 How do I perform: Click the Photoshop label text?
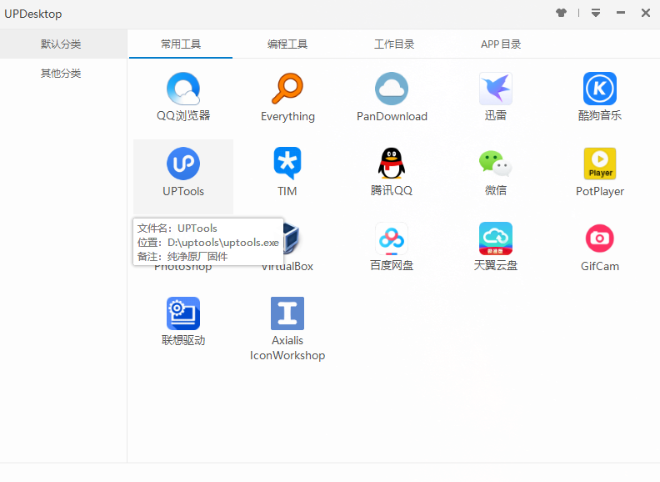click(183, 267)
